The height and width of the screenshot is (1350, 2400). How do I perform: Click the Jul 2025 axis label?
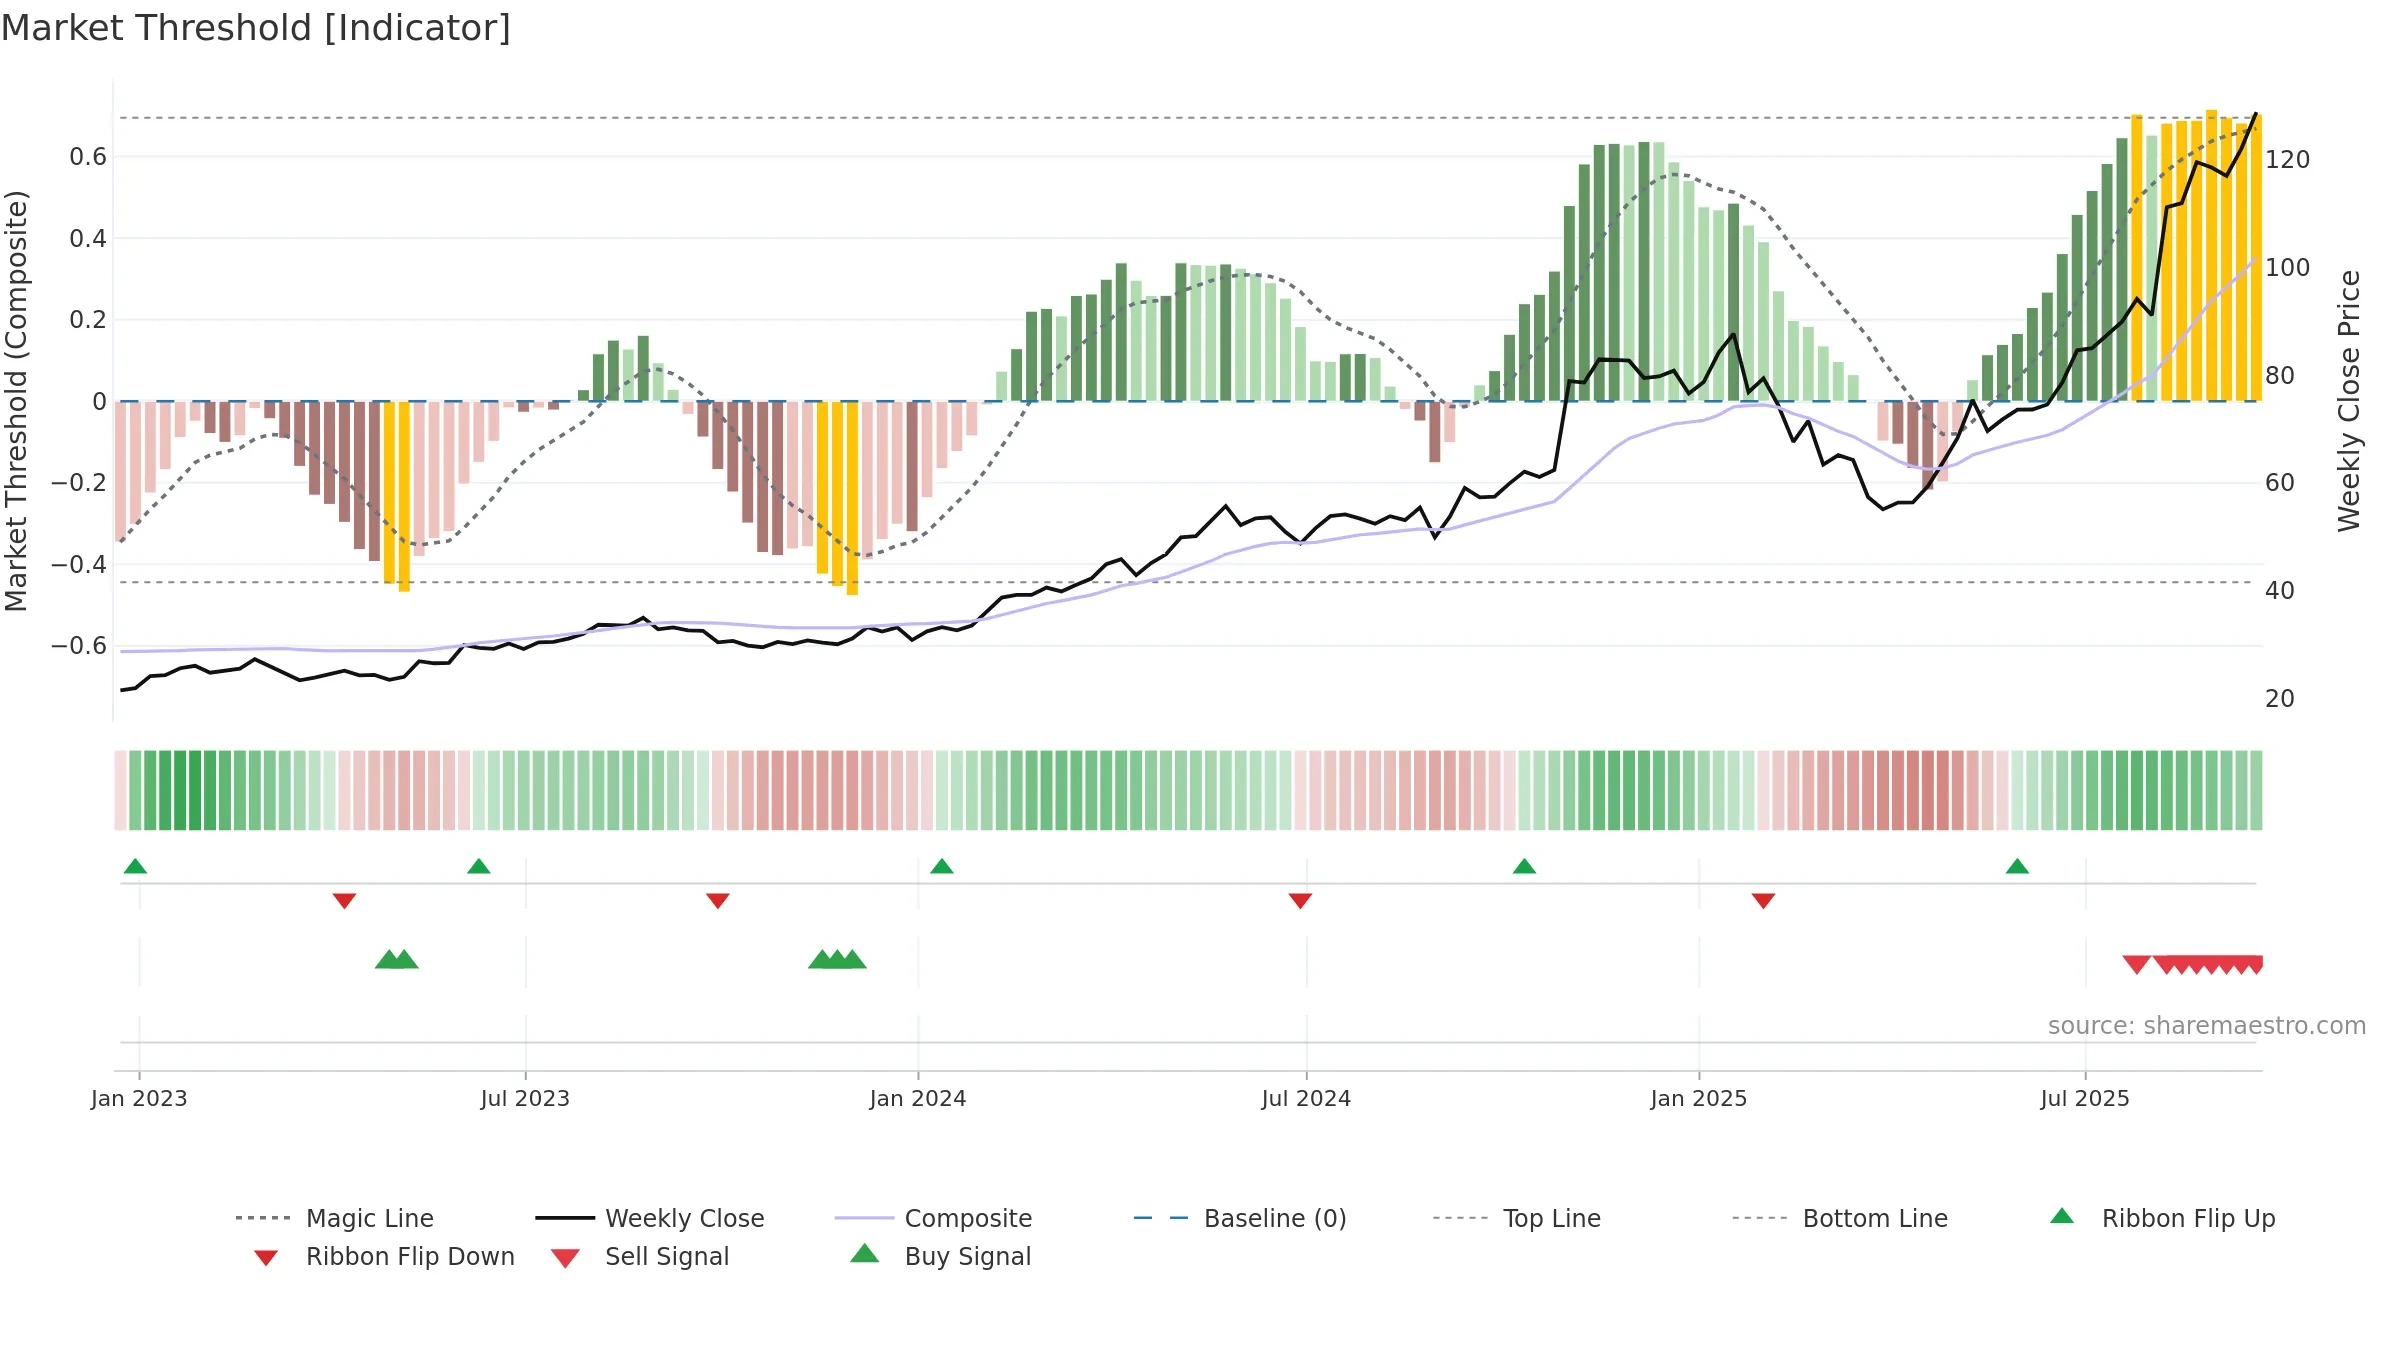(2085, 1099)
